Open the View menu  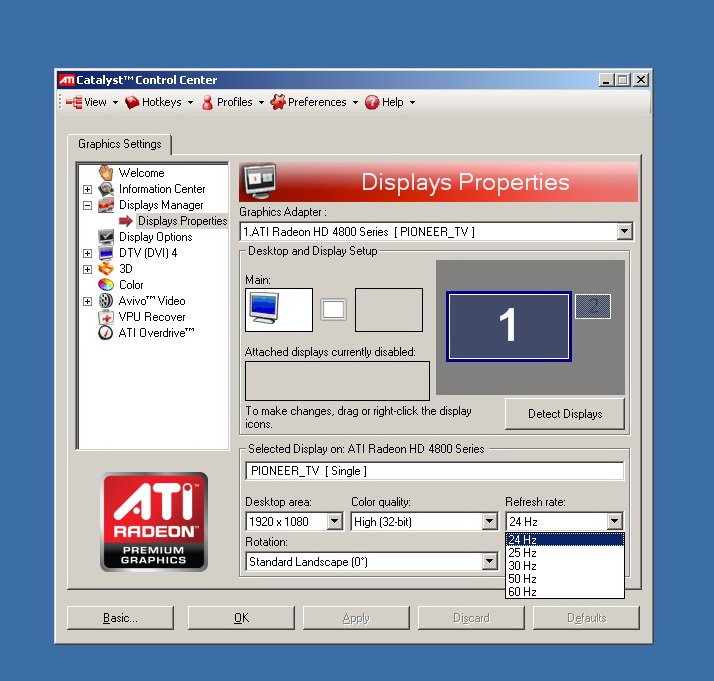(92, 102)
